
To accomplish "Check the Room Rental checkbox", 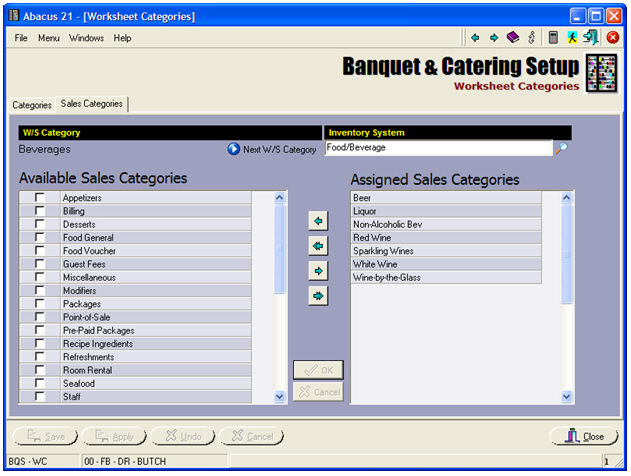I will coord(39,370).
